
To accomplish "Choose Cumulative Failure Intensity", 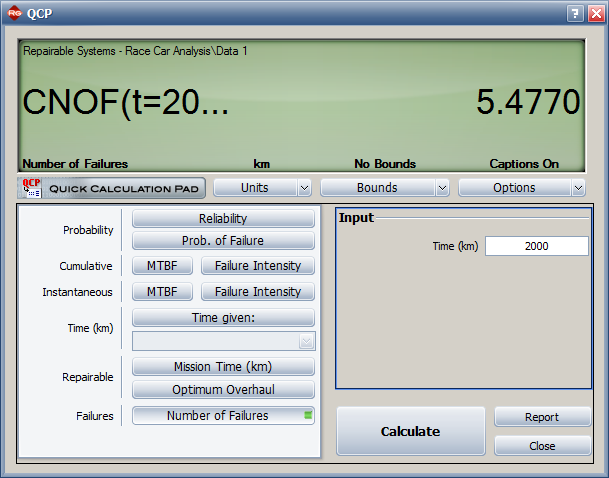I will [257, 266].
